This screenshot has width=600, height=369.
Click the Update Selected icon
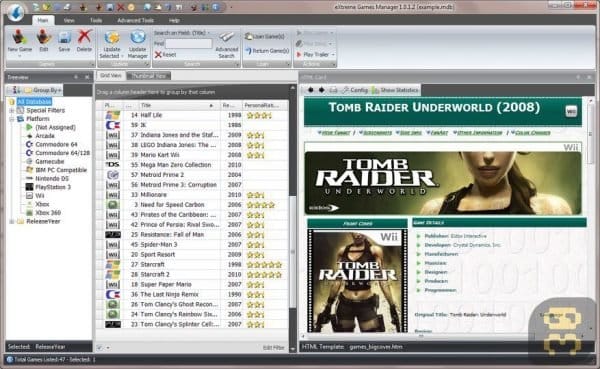coord(112,38)
